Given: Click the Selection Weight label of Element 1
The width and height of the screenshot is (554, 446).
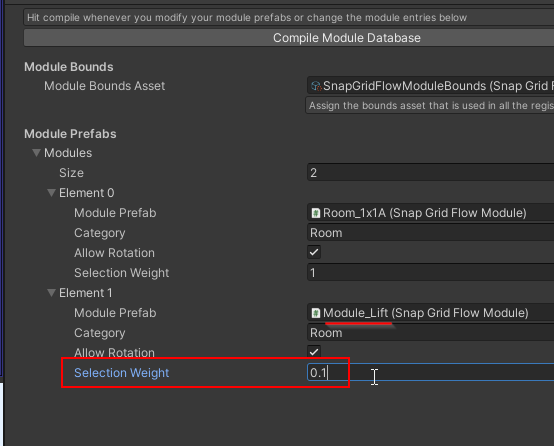Looking at the screenshot, I should tap(122, 373).
